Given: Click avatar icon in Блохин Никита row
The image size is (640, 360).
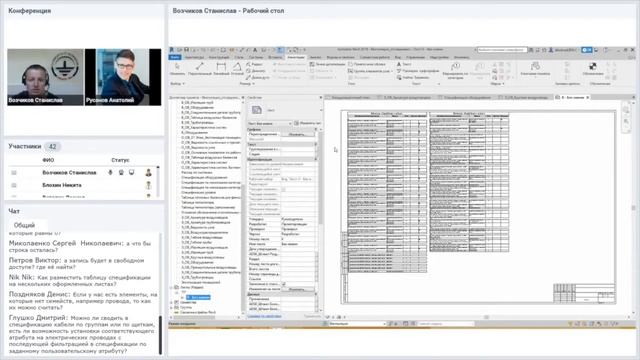Looking at the screenshot, I should [x=149, y=185].
